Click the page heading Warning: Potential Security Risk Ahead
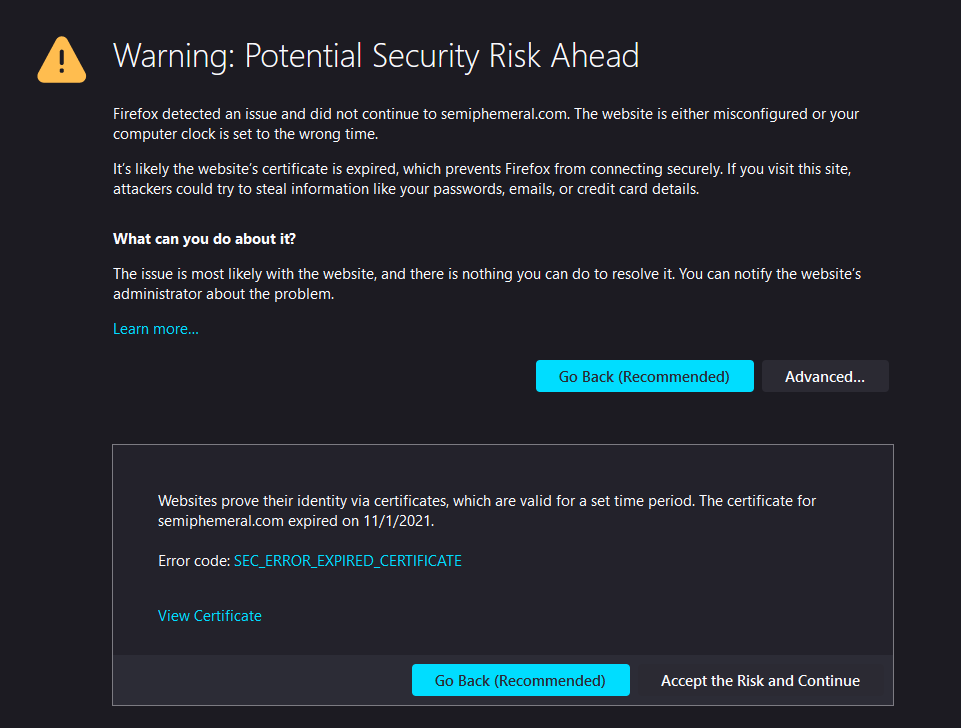The width and height of the screenshot is (961, 728). coord(377,56)
